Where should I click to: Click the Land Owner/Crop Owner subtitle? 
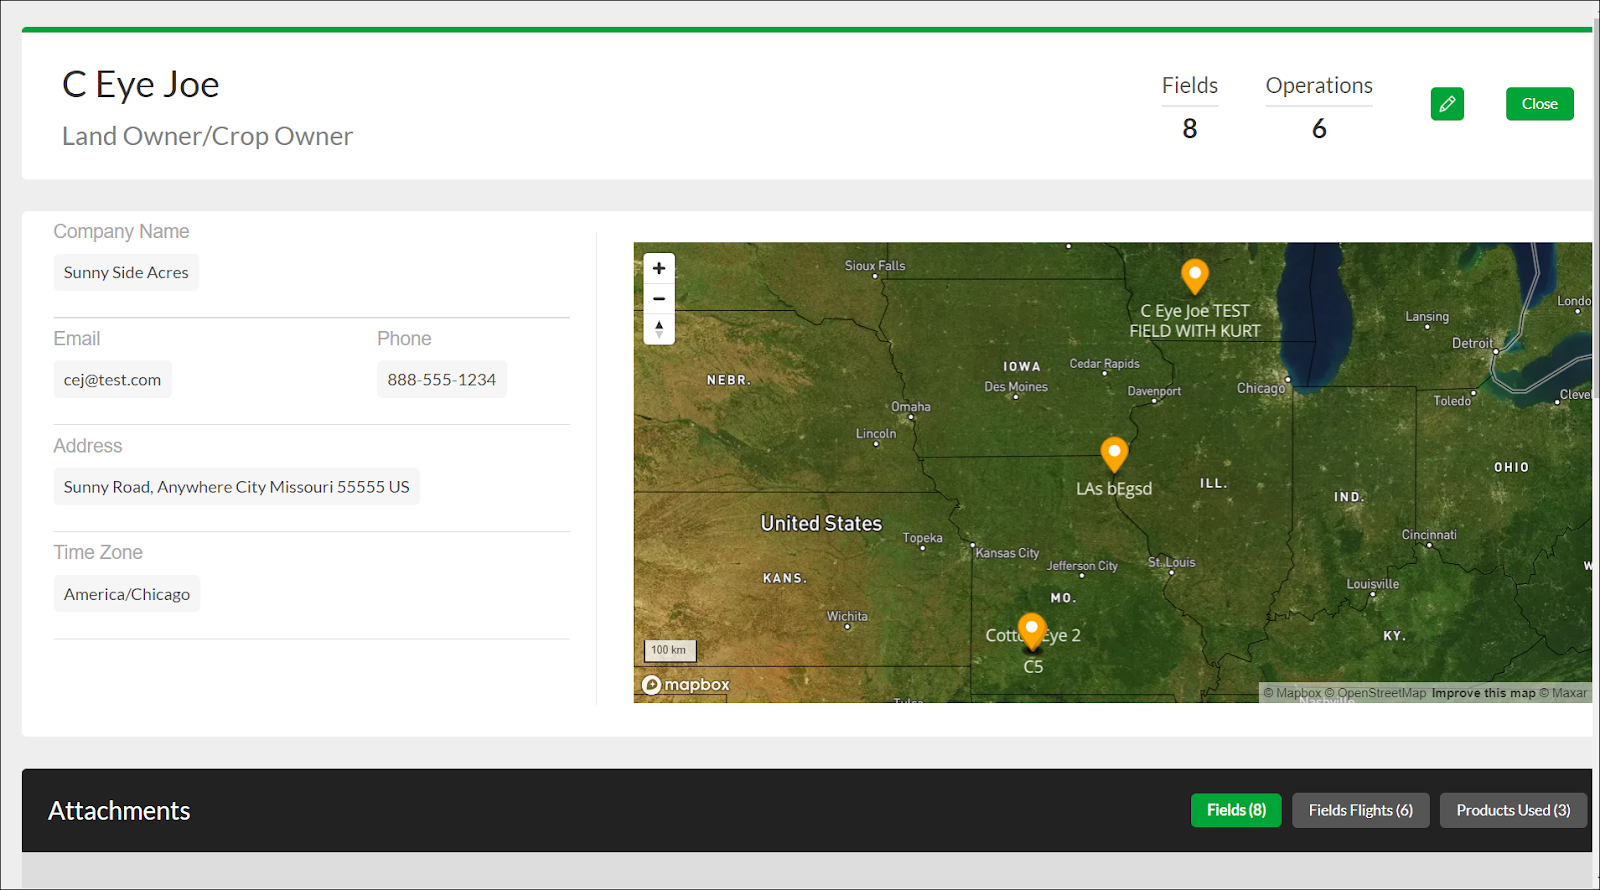click(x=207, y=136)
